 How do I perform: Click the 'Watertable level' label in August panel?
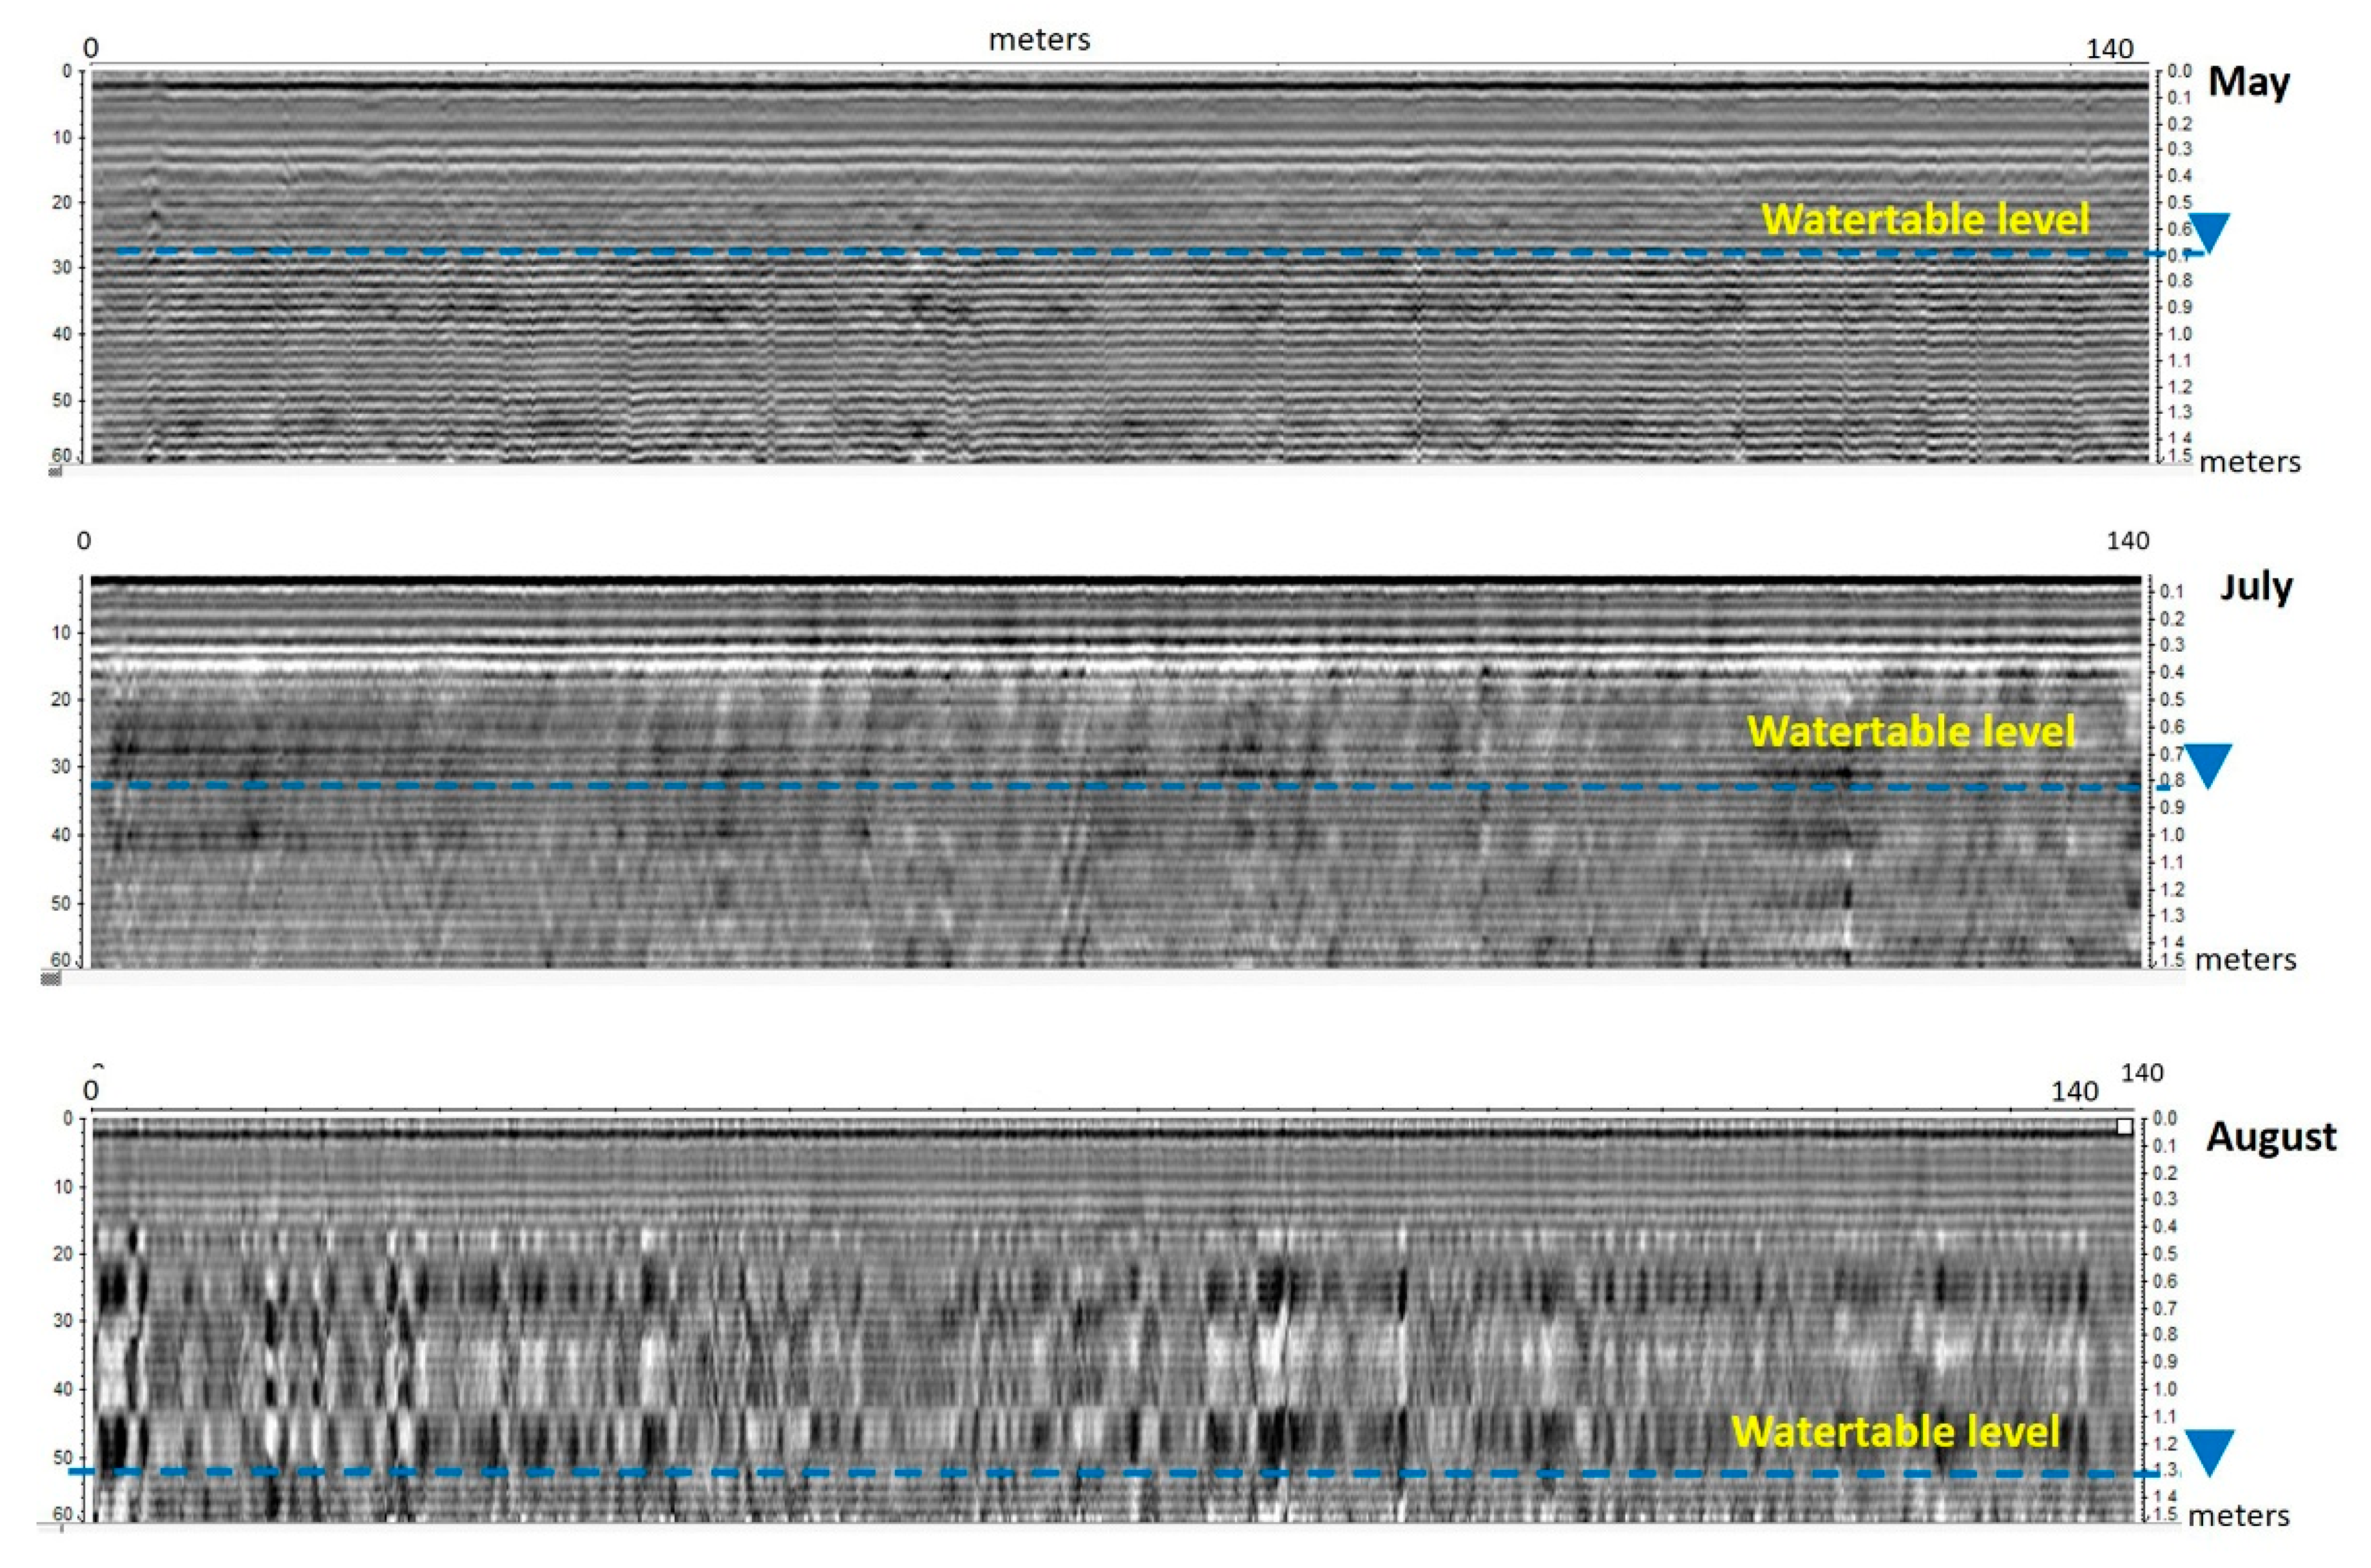[1895, 1431]
